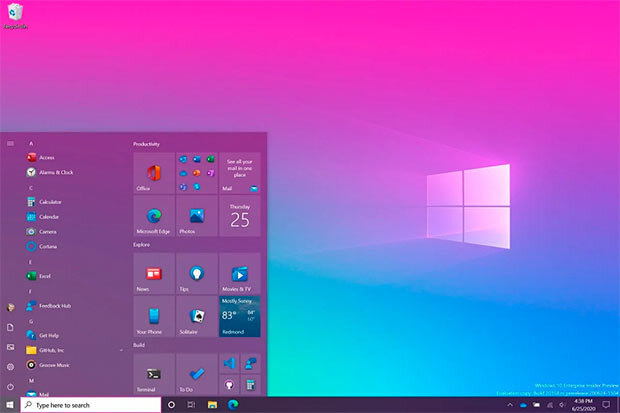Launch the Solitaire tile
The width and height of the screenshot is (620, 413).
click(x=197, y=316)
